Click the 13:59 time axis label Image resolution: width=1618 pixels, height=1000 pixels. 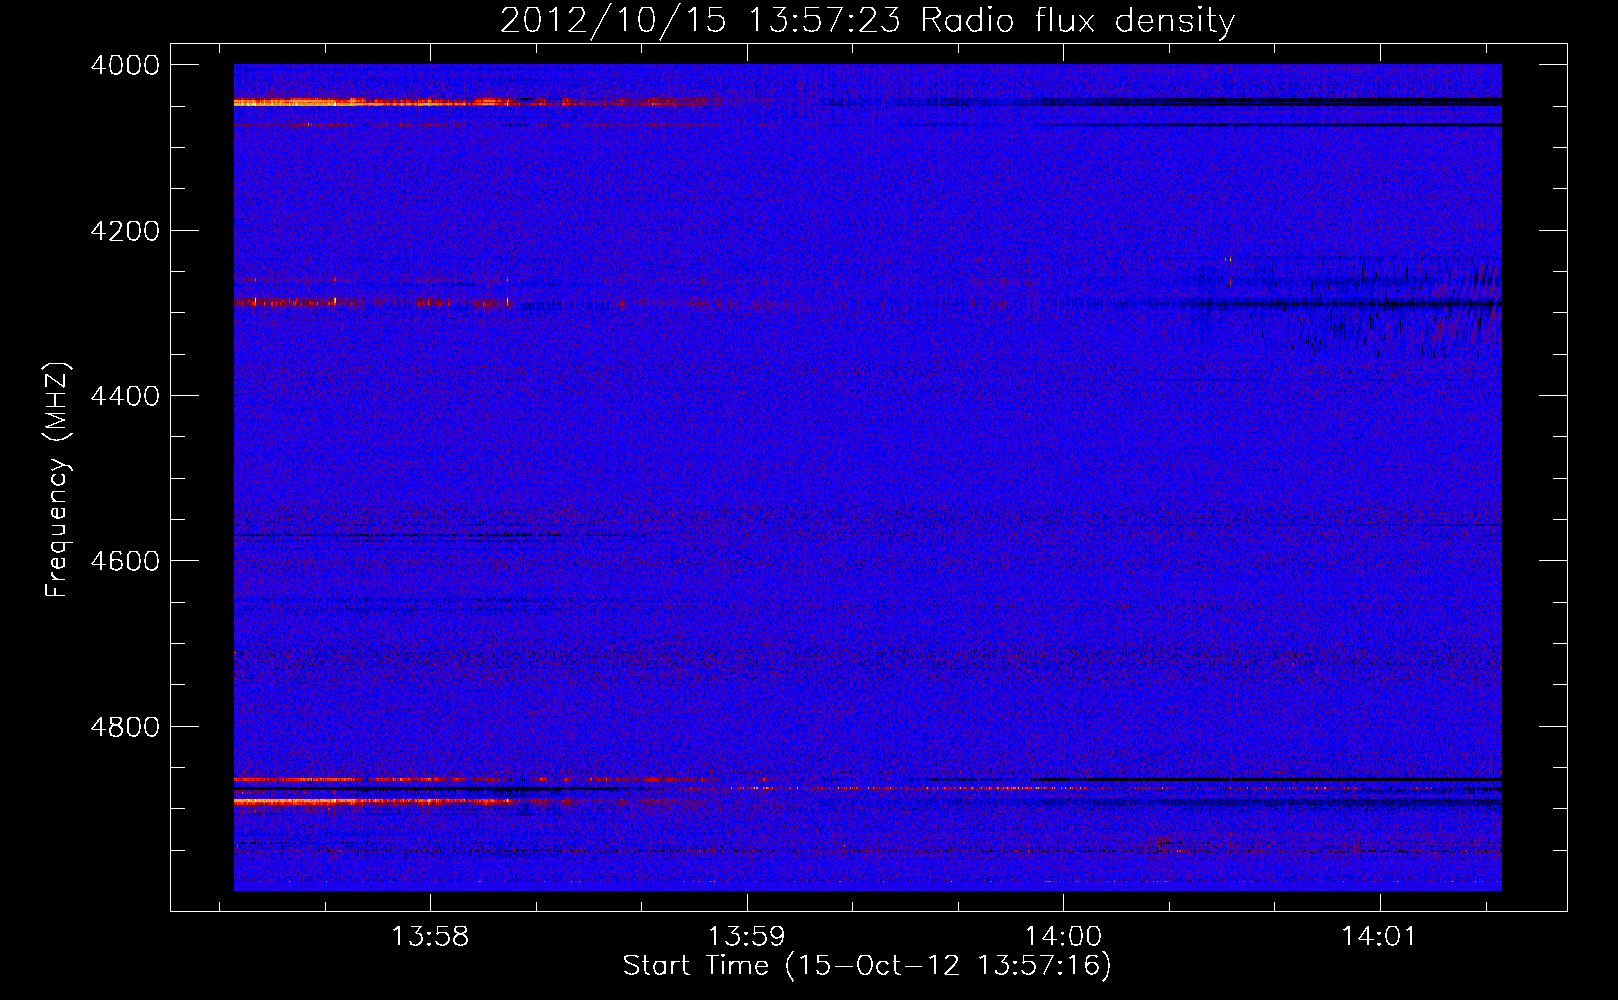pyautogui.click(x=747, y=937)
